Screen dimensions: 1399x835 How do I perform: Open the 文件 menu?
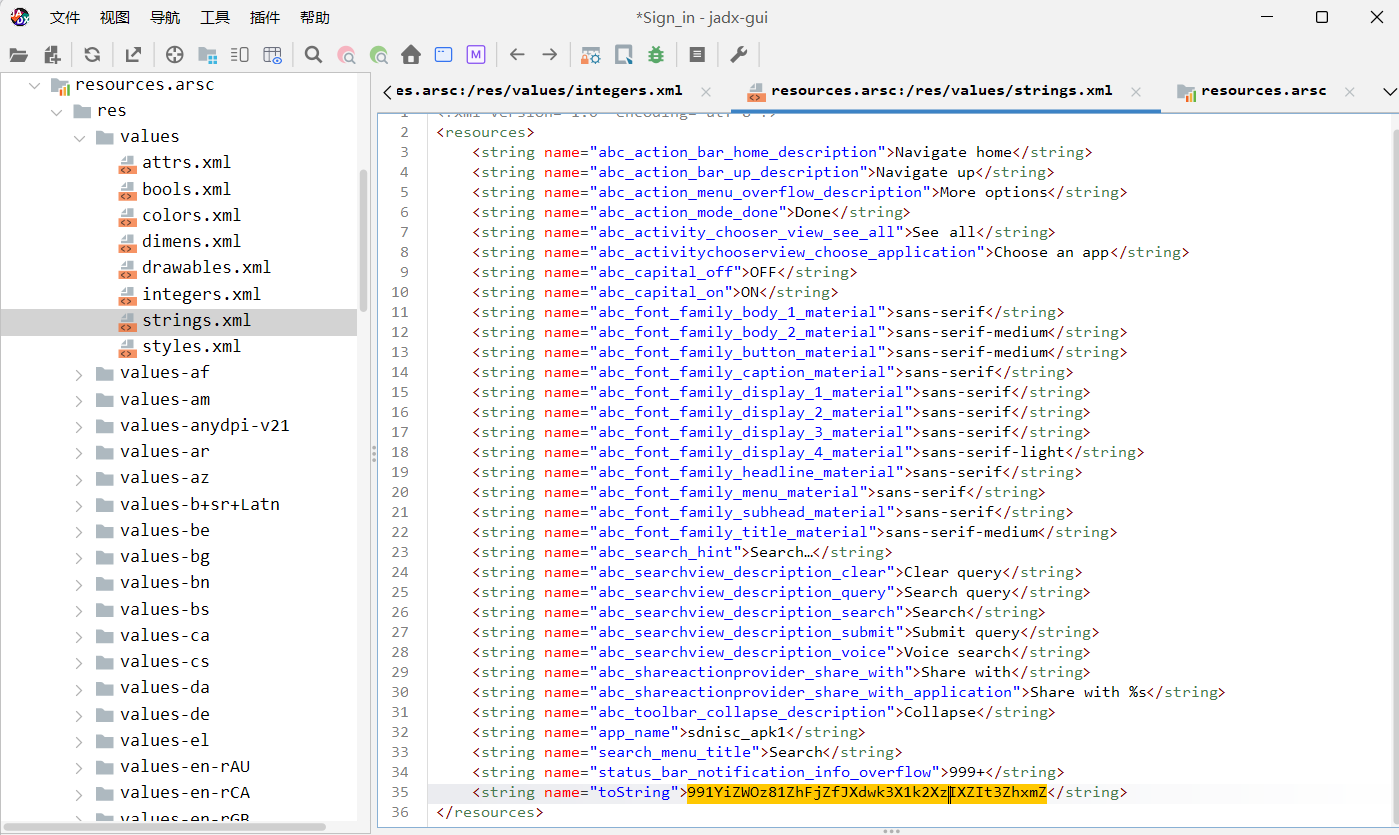tap(65, 18)
